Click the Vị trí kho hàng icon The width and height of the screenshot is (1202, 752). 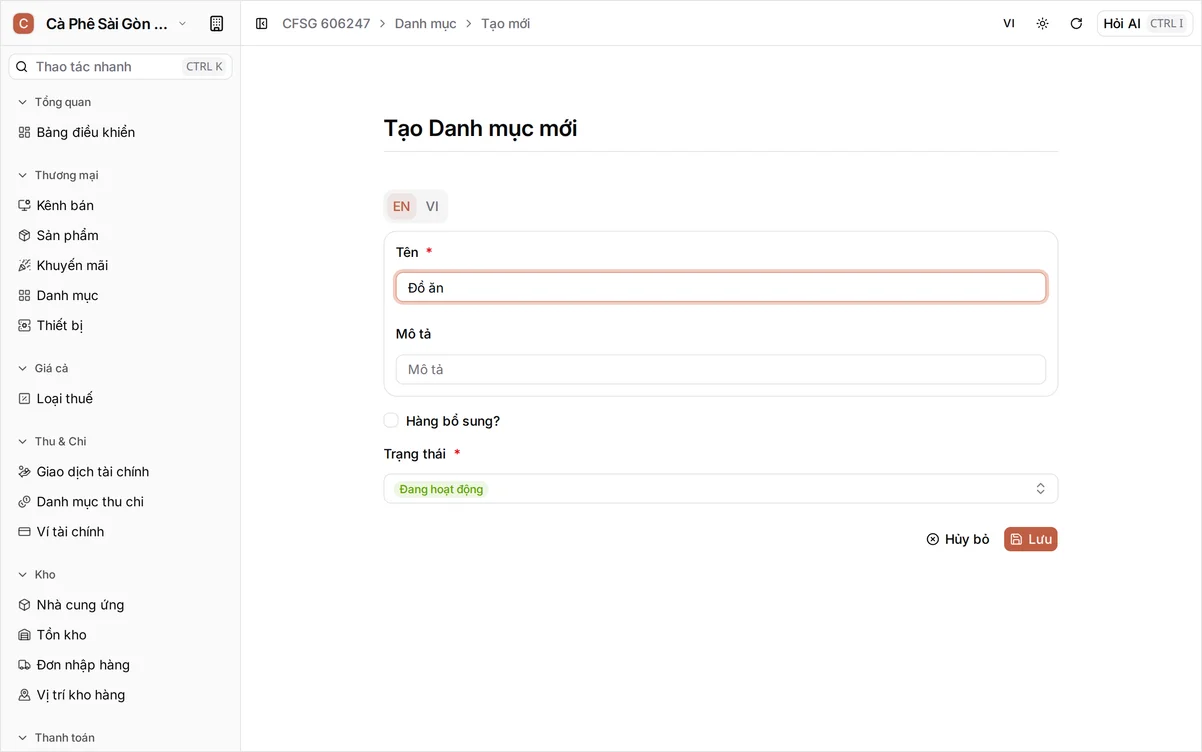click(x=25, y=694)
